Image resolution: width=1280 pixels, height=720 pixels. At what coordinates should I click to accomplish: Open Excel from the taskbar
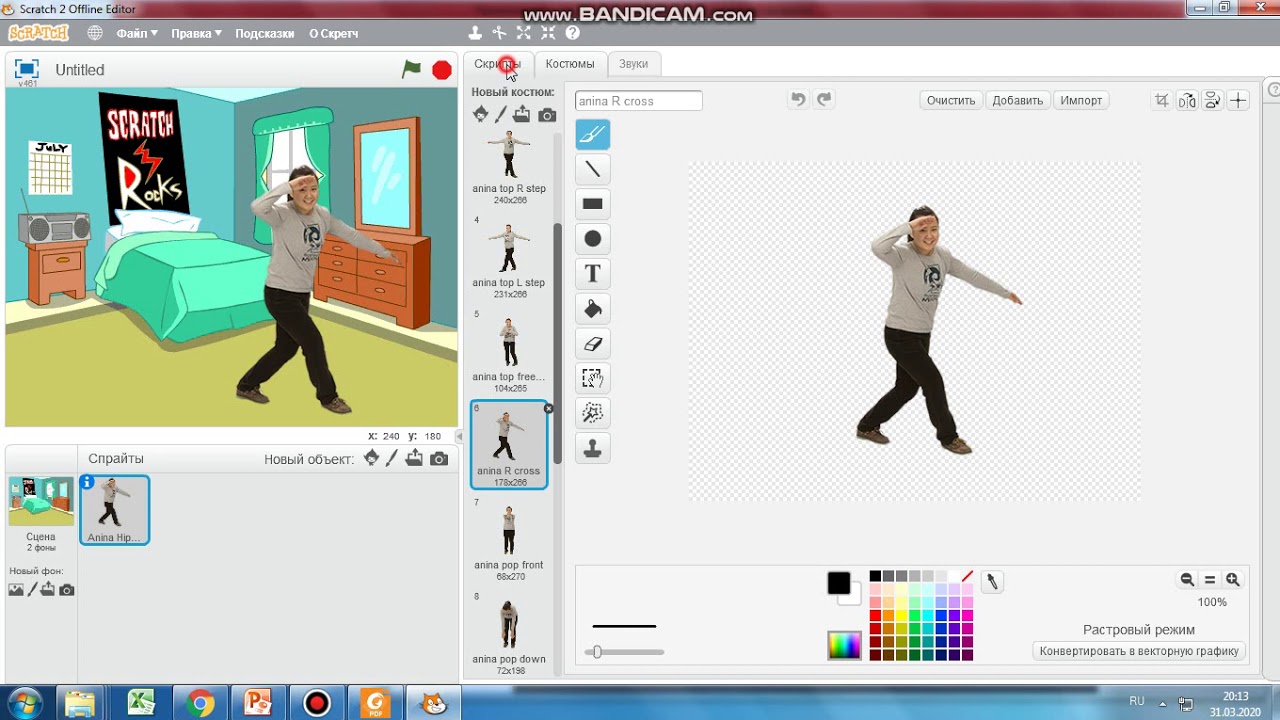pyautogui.click(x=141, y=703)
